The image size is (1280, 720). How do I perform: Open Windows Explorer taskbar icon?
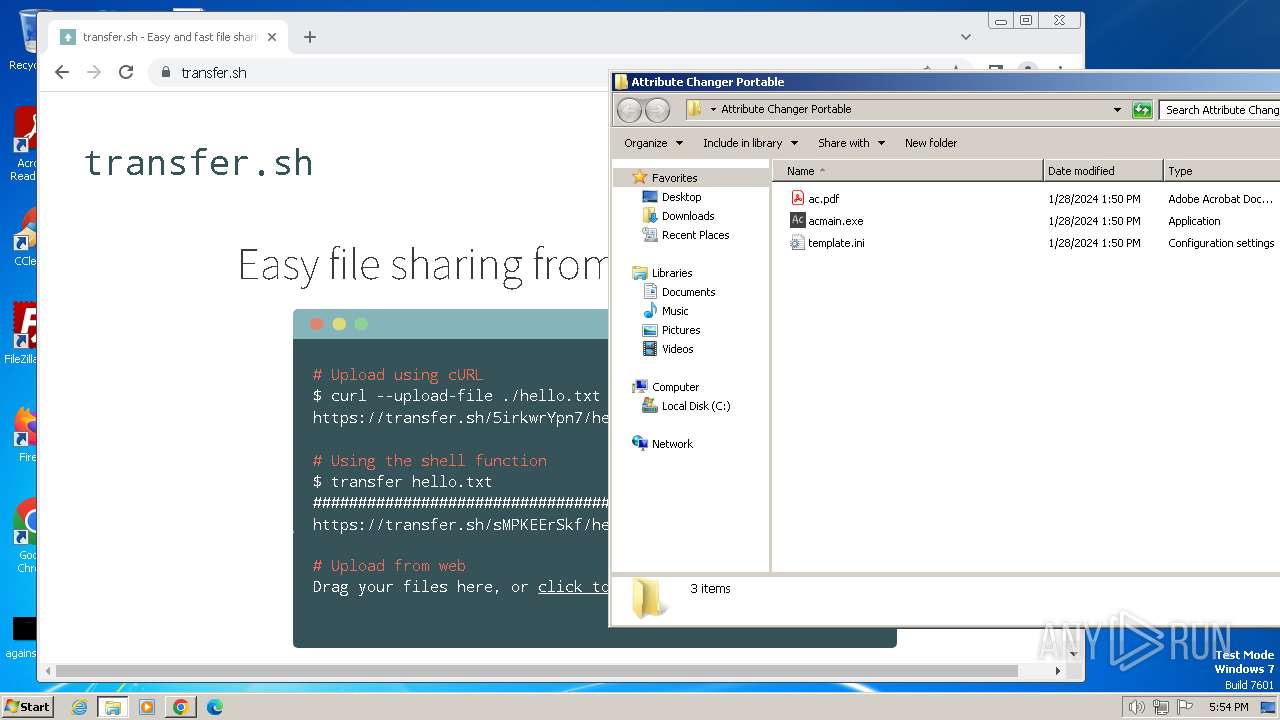pos(113,707)
